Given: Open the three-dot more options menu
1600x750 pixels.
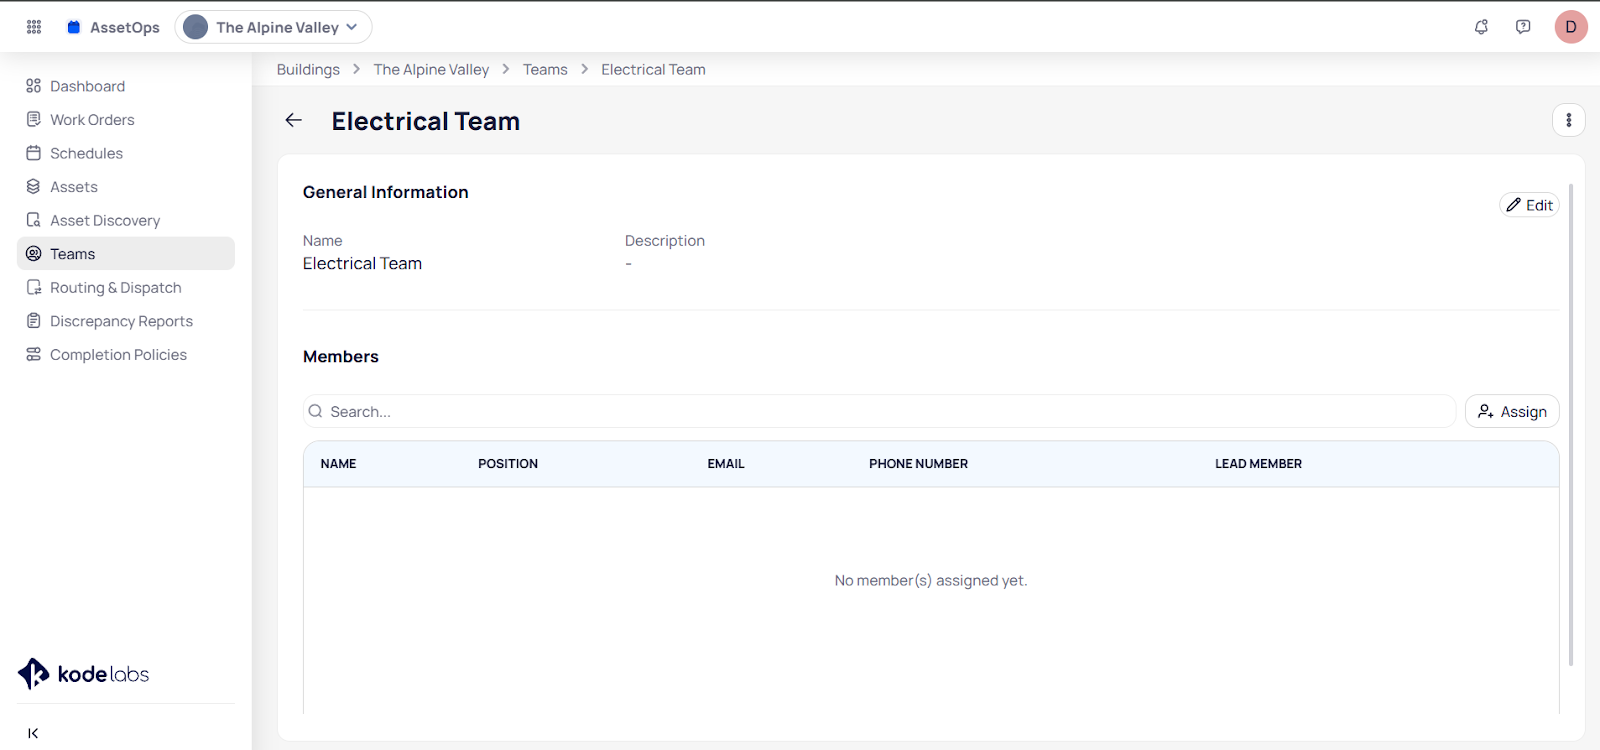Looking at the screenshot, I should point(1568,120).
